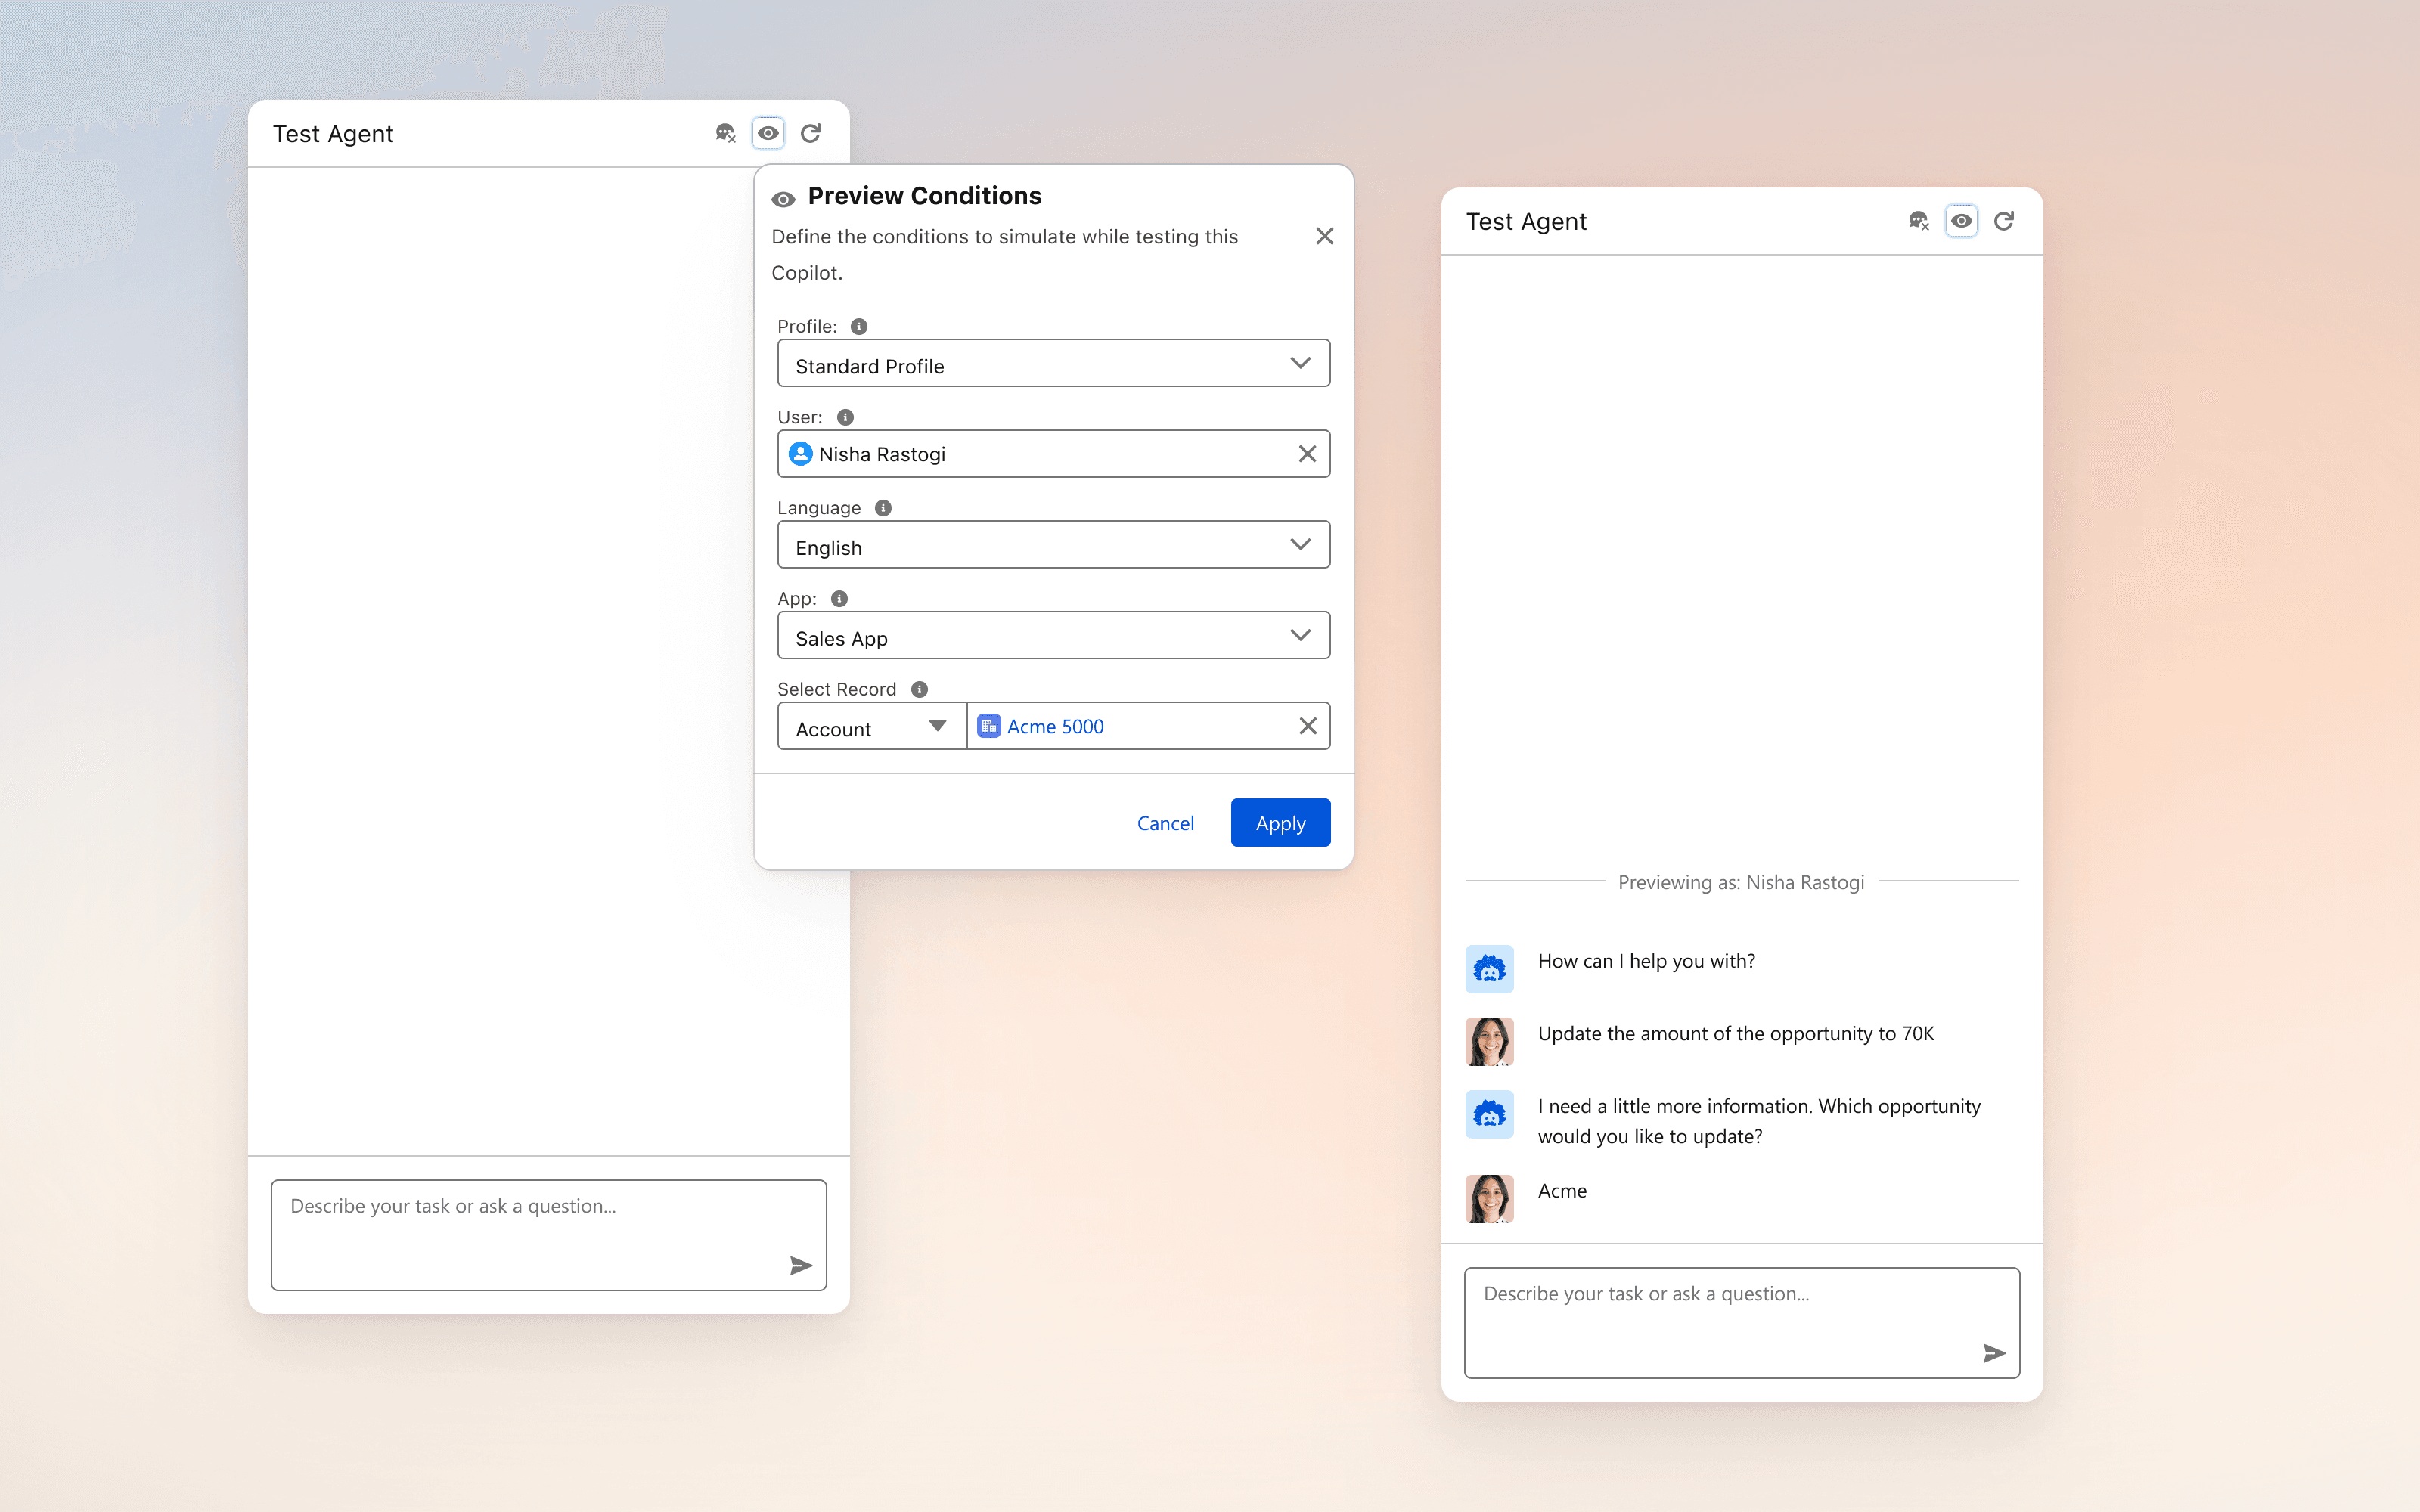Click the refresh icon in left Test Agent
The height and width of the screenshot is (1512, 2420).
point(811,133)
